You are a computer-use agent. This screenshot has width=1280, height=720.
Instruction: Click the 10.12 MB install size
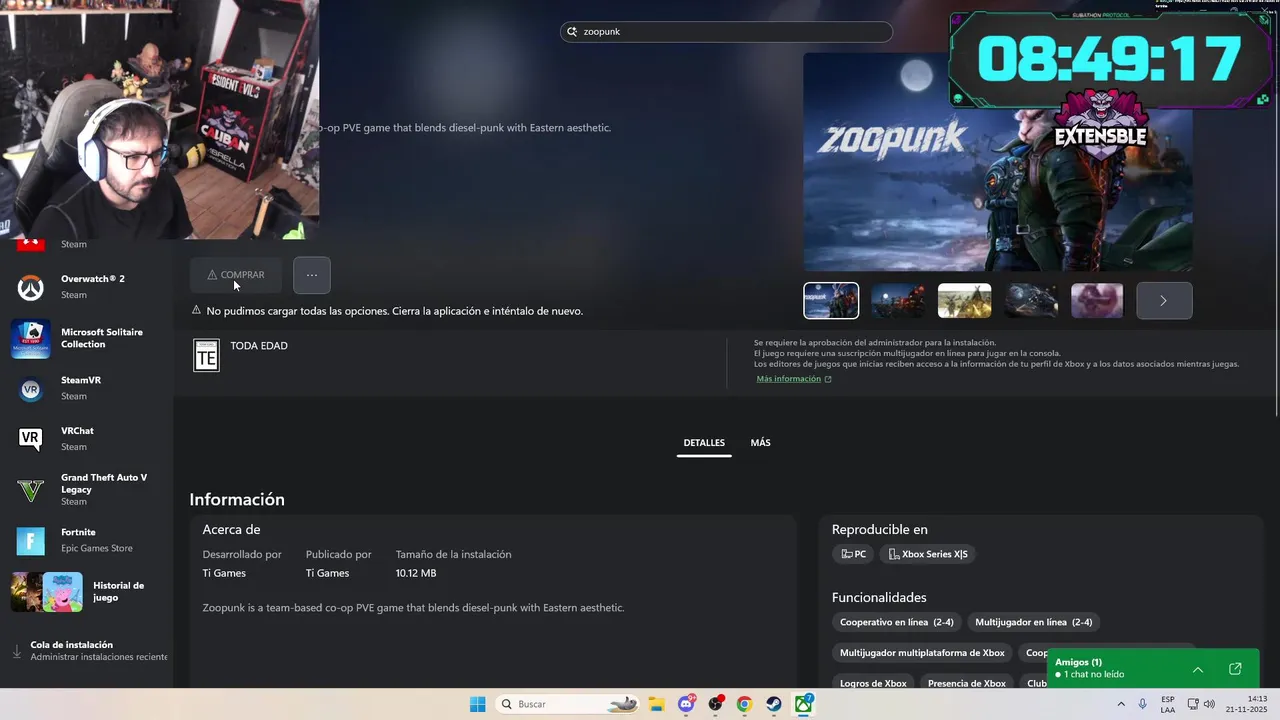point(416,573)
